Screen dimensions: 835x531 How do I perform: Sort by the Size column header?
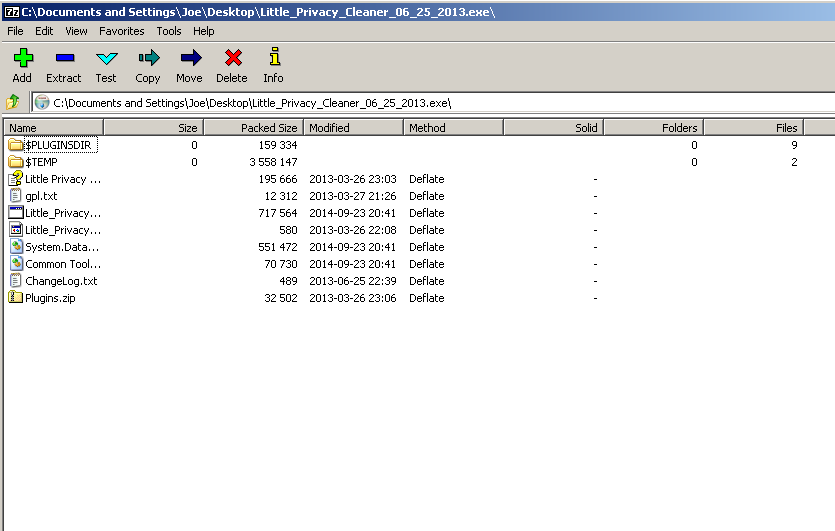(153, 128)
